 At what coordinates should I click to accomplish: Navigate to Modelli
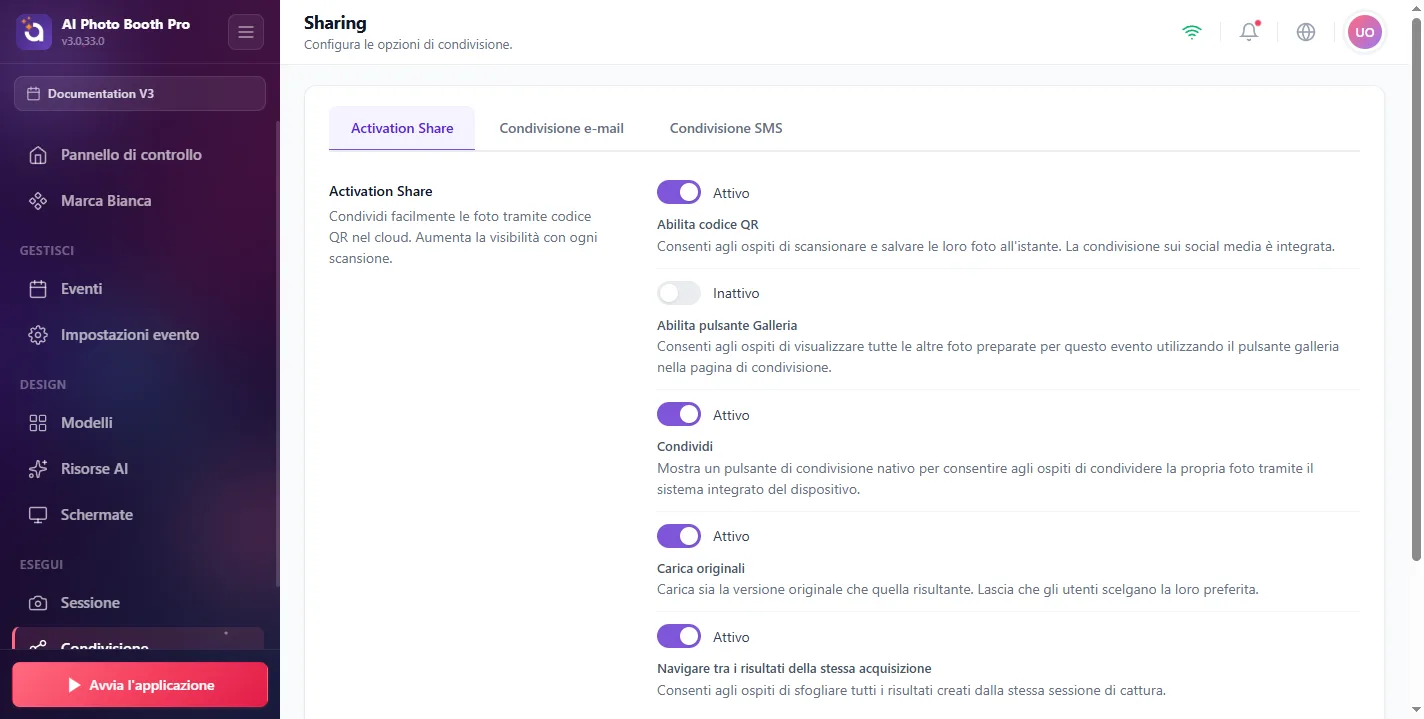click(x=138, y=423)
